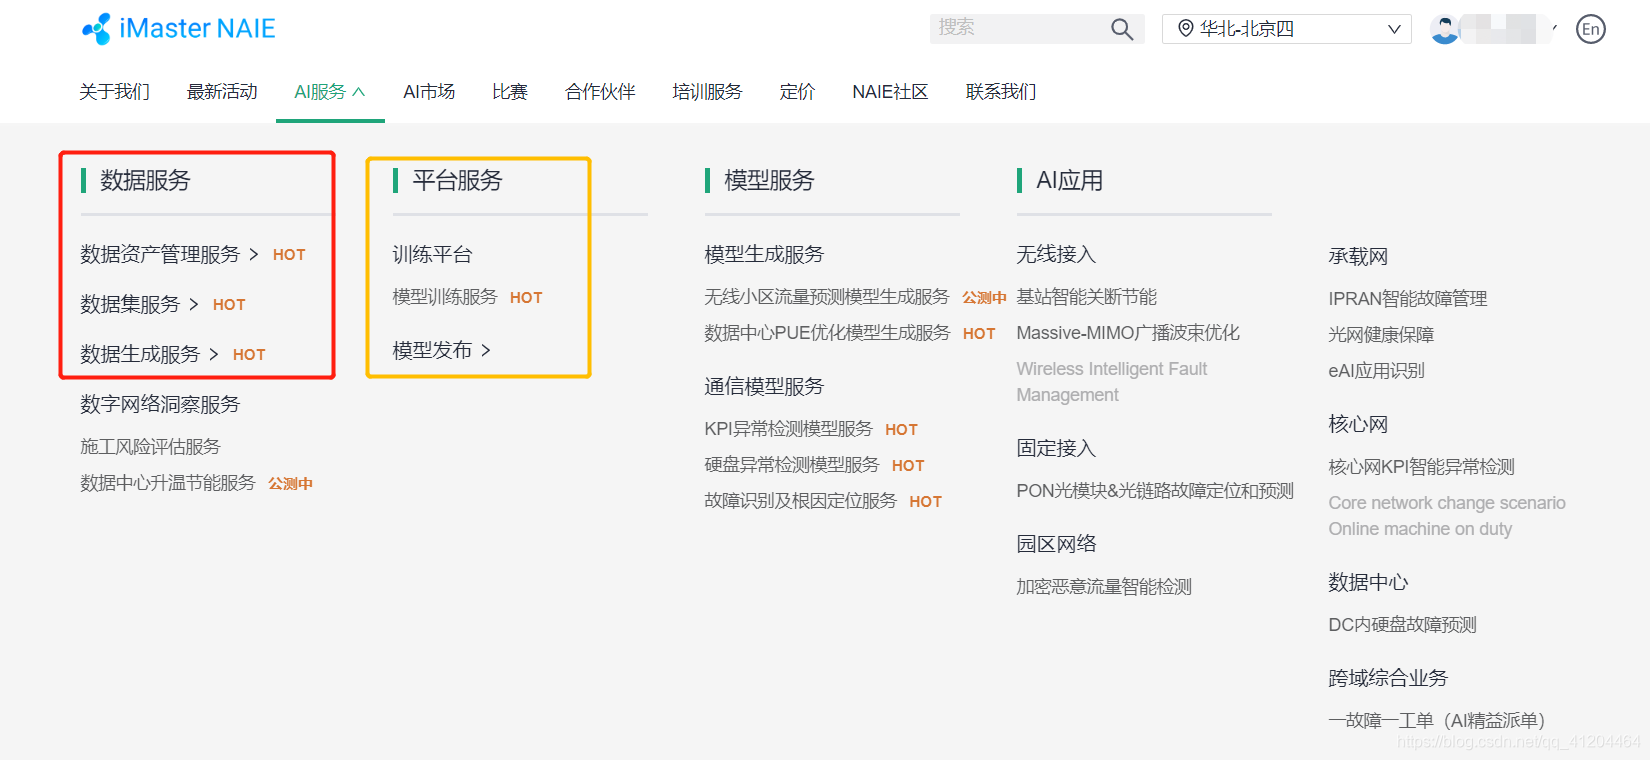Click the iMaster NAIE logo

179,29
